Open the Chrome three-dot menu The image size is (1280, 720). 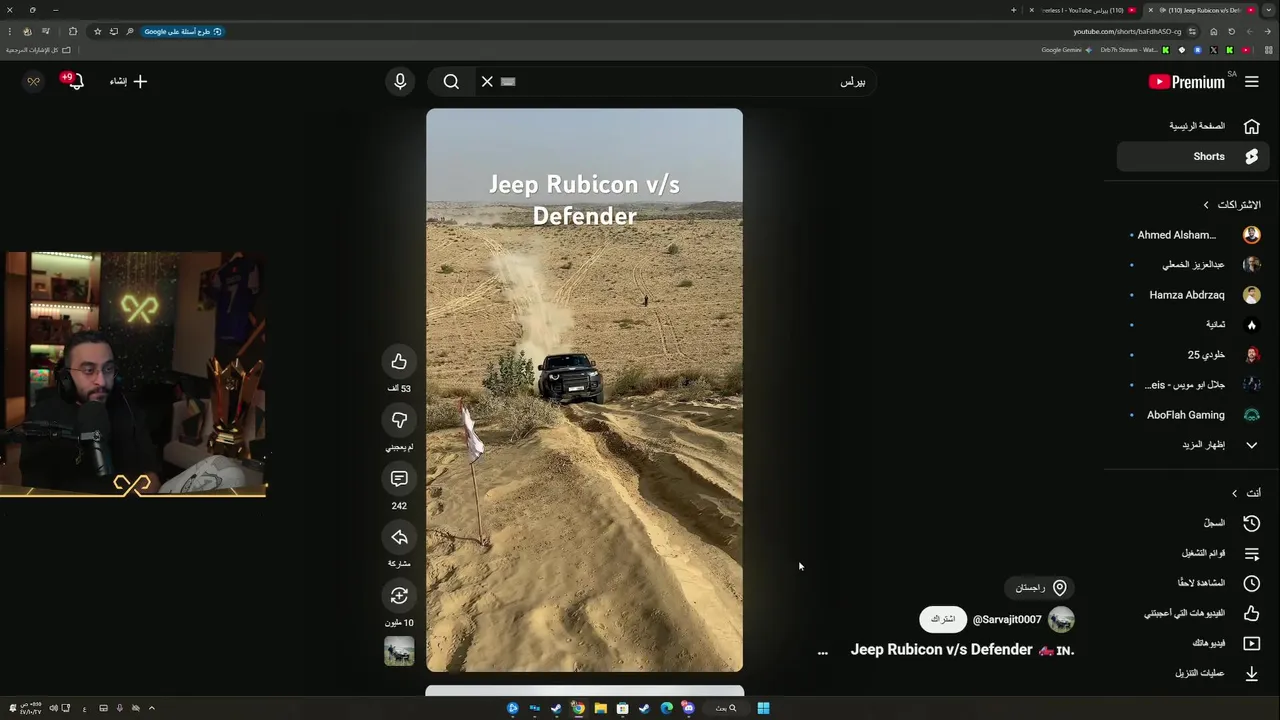pos(10,32)
